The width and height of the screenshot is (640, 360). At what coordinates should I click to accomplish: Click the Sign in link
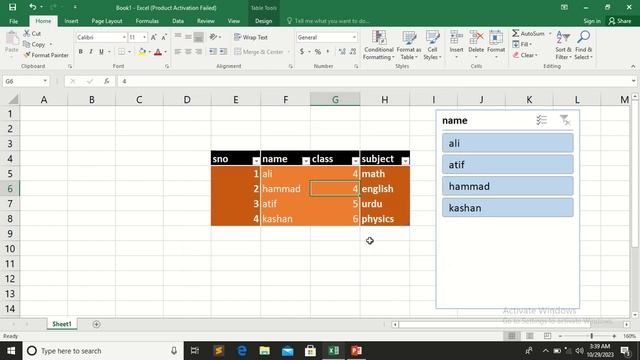(592, 21)
